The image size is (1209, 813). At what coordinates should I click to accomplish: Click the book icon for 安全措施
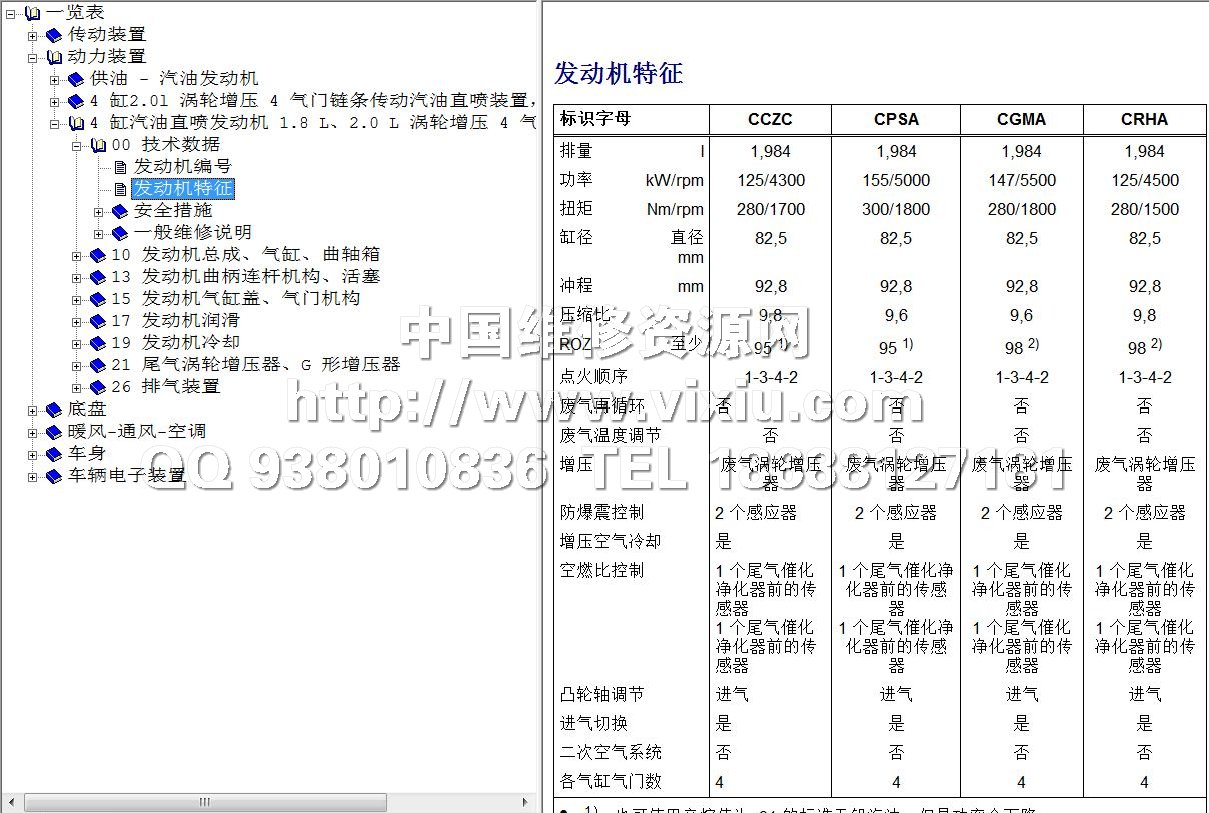pos(120,211)
